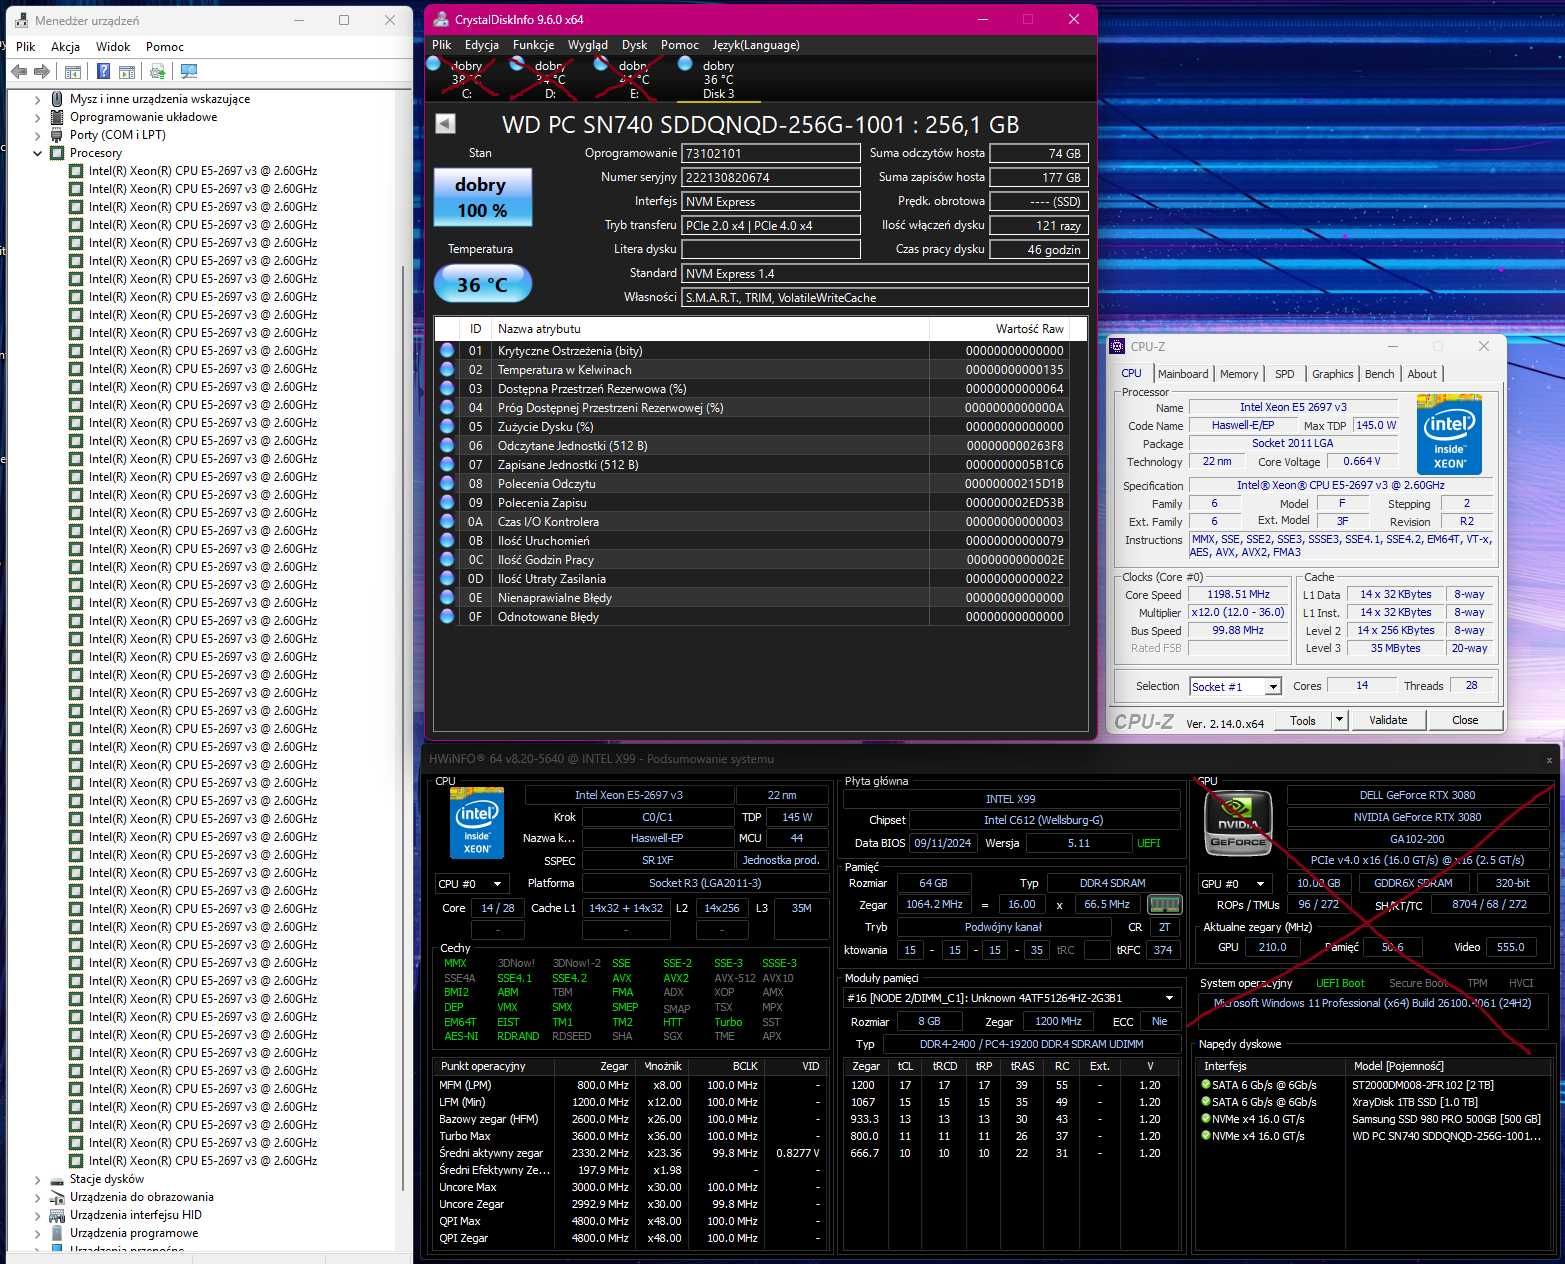Click the update driver toolbar icon in Device Manager
1565x1264 pixels.
[157, 72]
